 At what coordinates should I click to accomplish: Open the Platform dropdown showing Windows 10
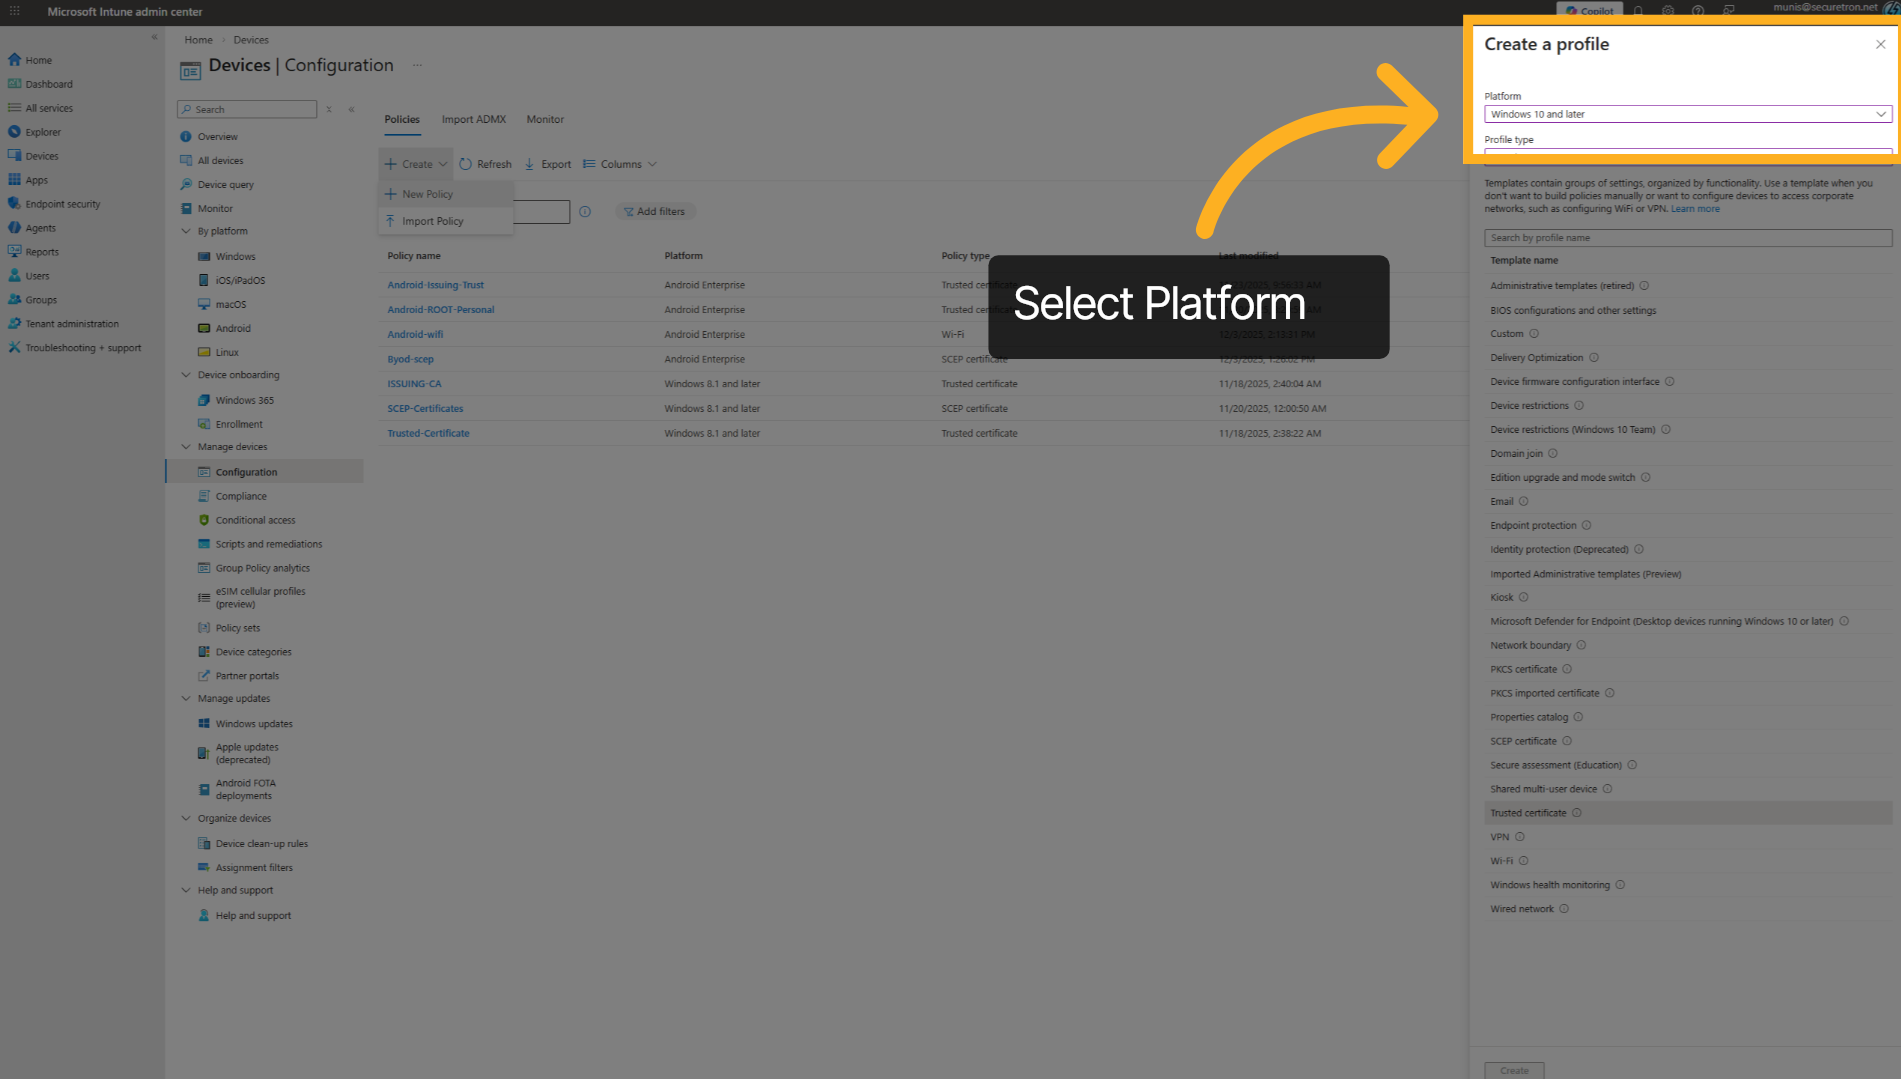1686,114
